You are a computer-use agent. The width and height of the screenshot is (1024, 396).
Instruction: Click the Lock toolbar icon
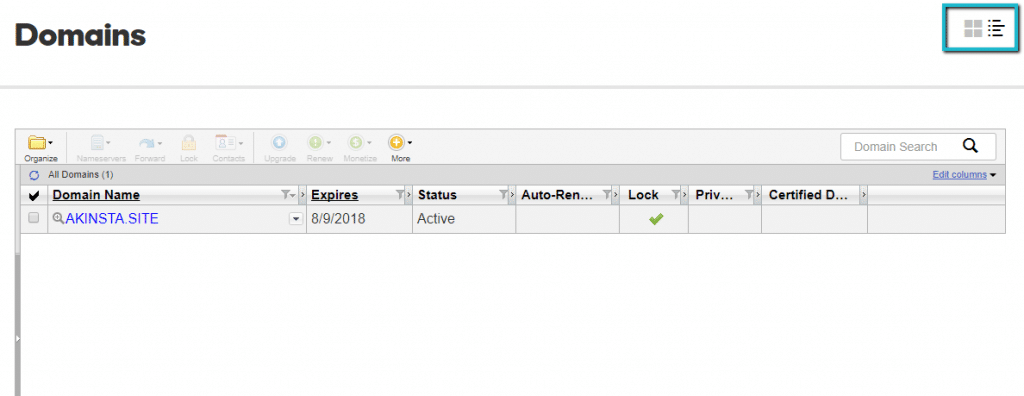coord(189,148)
